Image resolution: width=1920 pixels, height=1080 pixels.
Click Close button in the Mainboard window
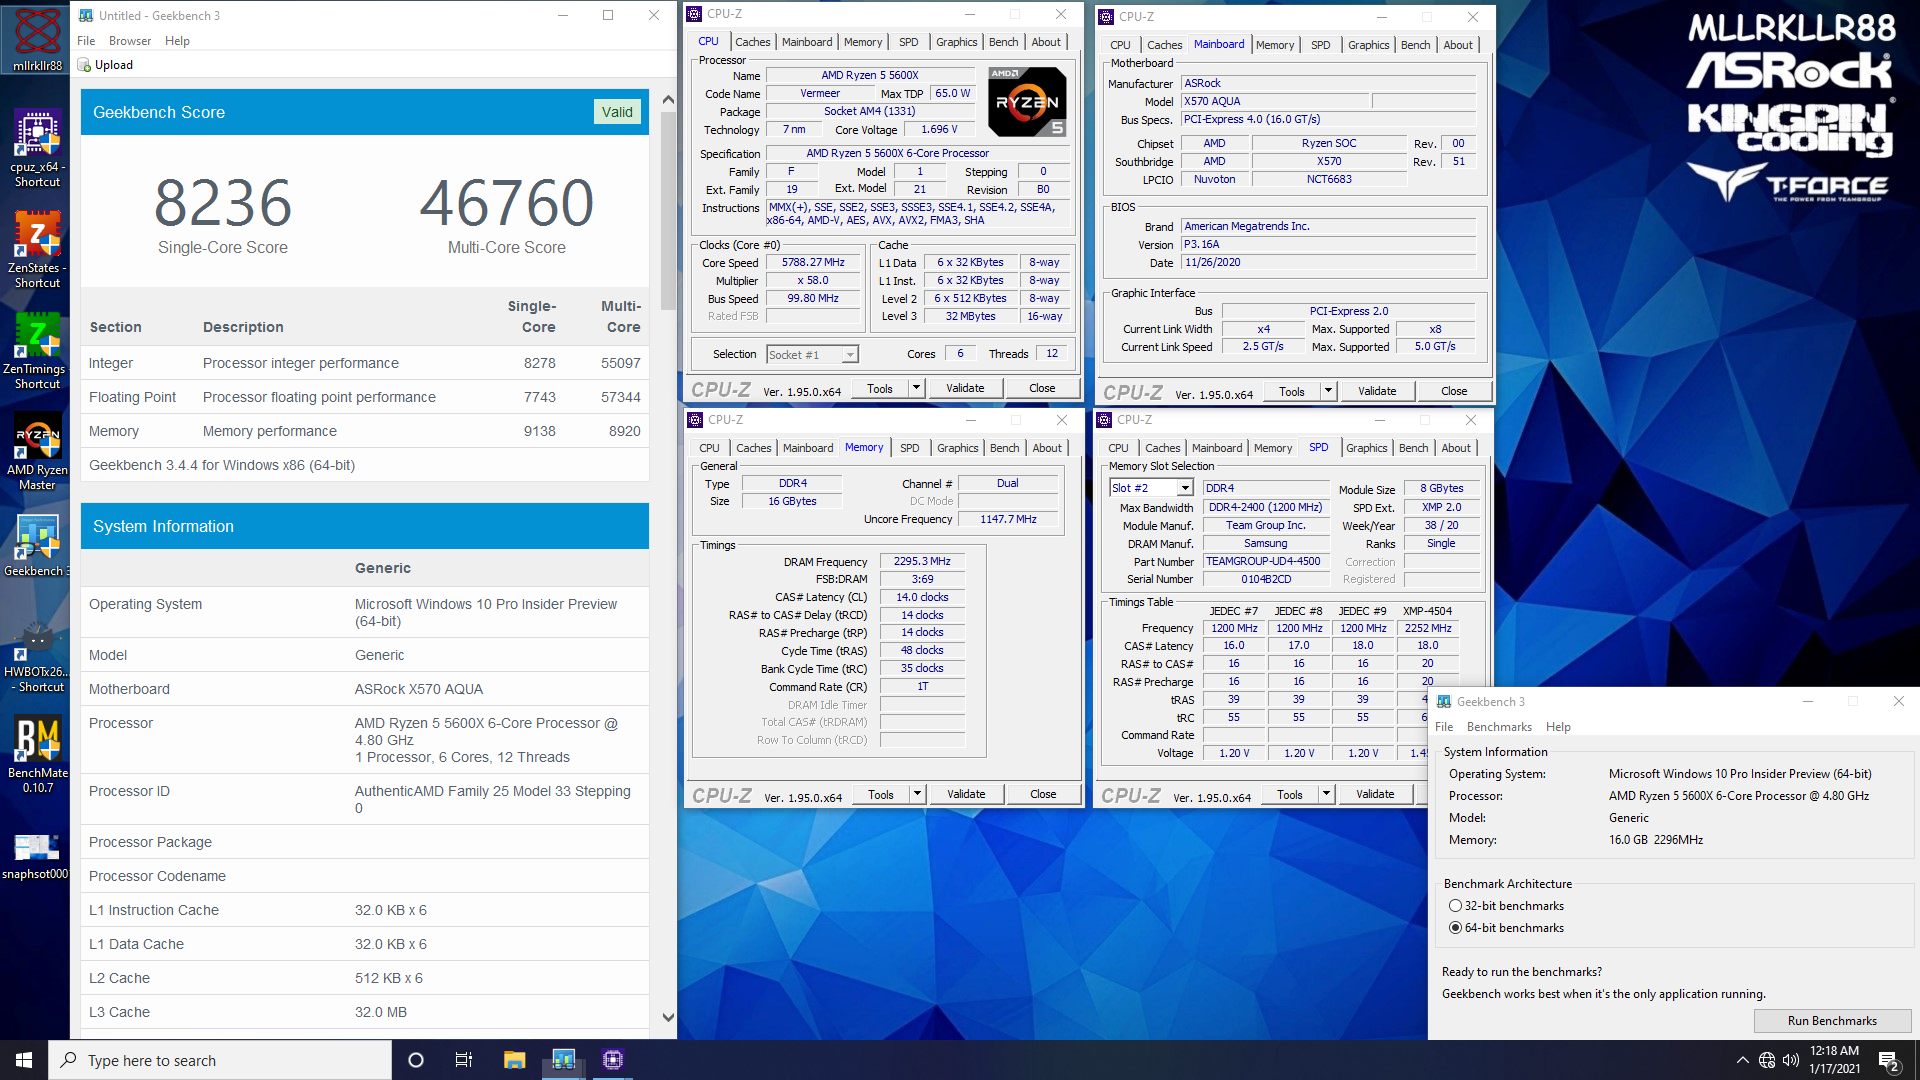[x=1454, y=391]
